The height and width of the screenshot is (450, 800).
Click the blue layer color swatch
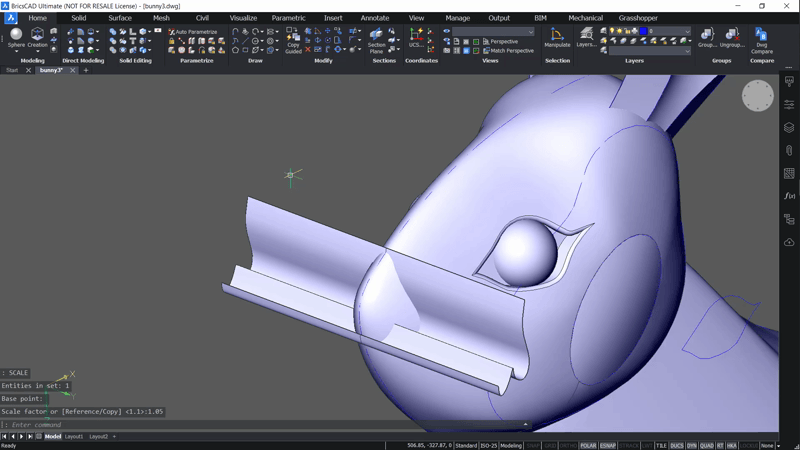[643, 31]
